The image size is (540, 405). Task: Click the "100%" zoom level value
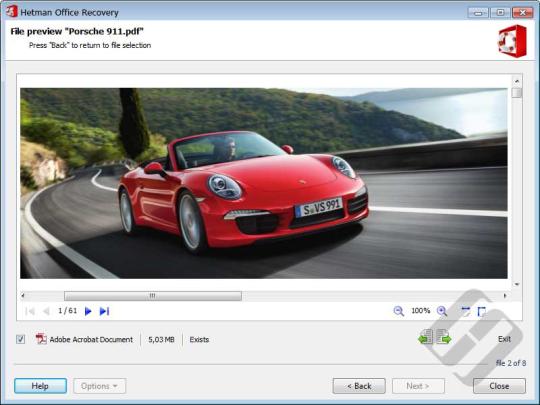420,311
